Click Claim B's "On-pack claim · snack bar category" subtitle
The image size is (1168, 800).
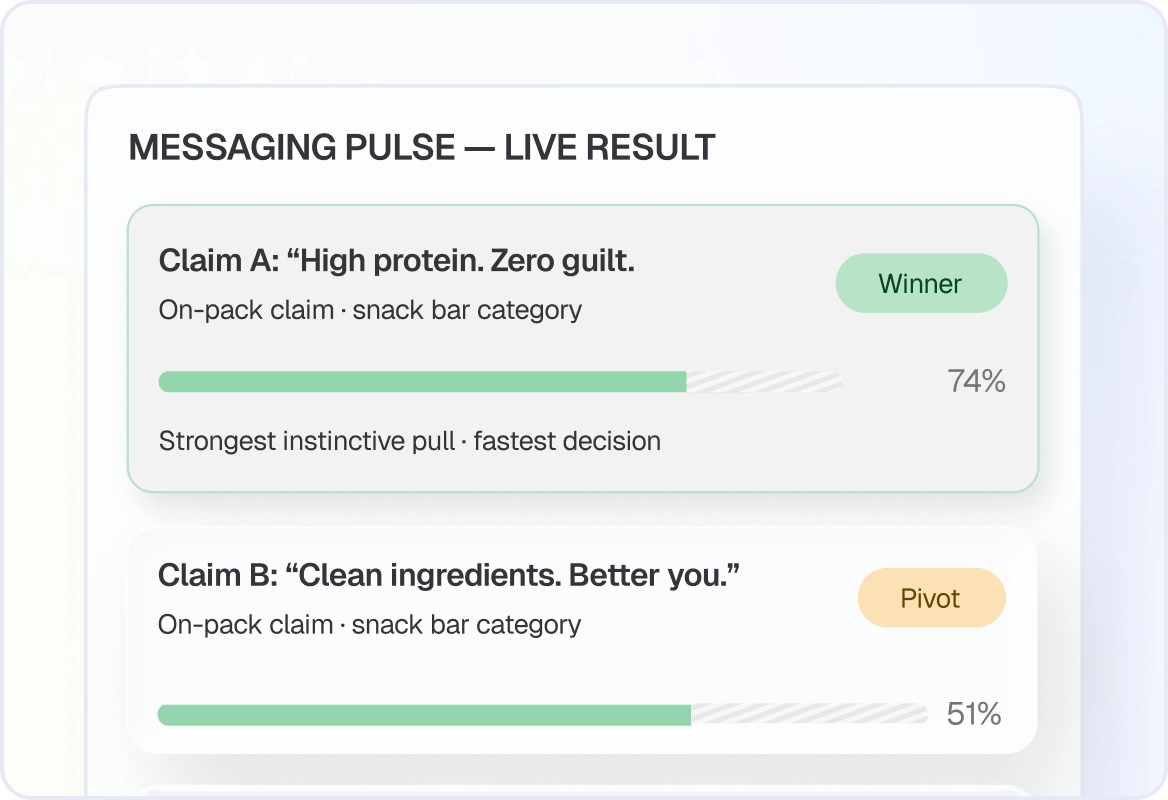(369, 625)
